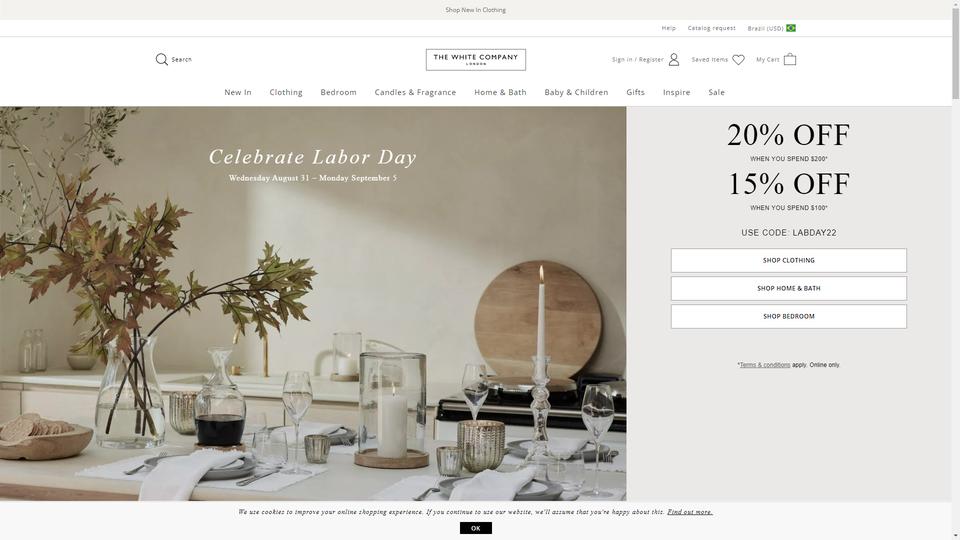Viewport: 960px width, 540px height.
Task: Select the Baby & Children menu item
Action: tap(576, 92)
